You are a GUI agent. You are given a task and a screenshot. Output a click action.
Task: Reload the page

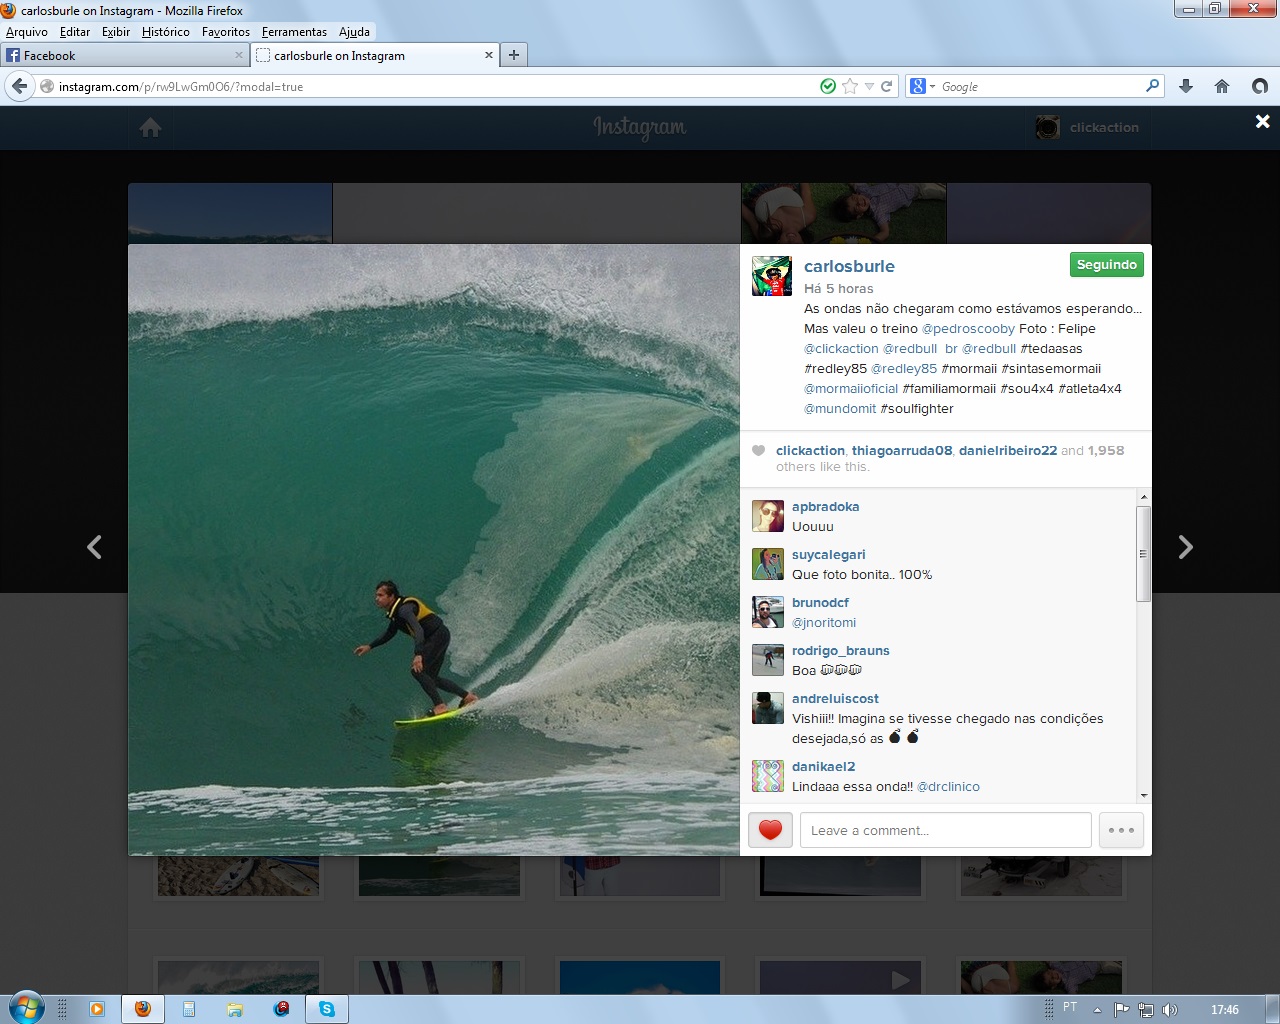coord(886,86)
